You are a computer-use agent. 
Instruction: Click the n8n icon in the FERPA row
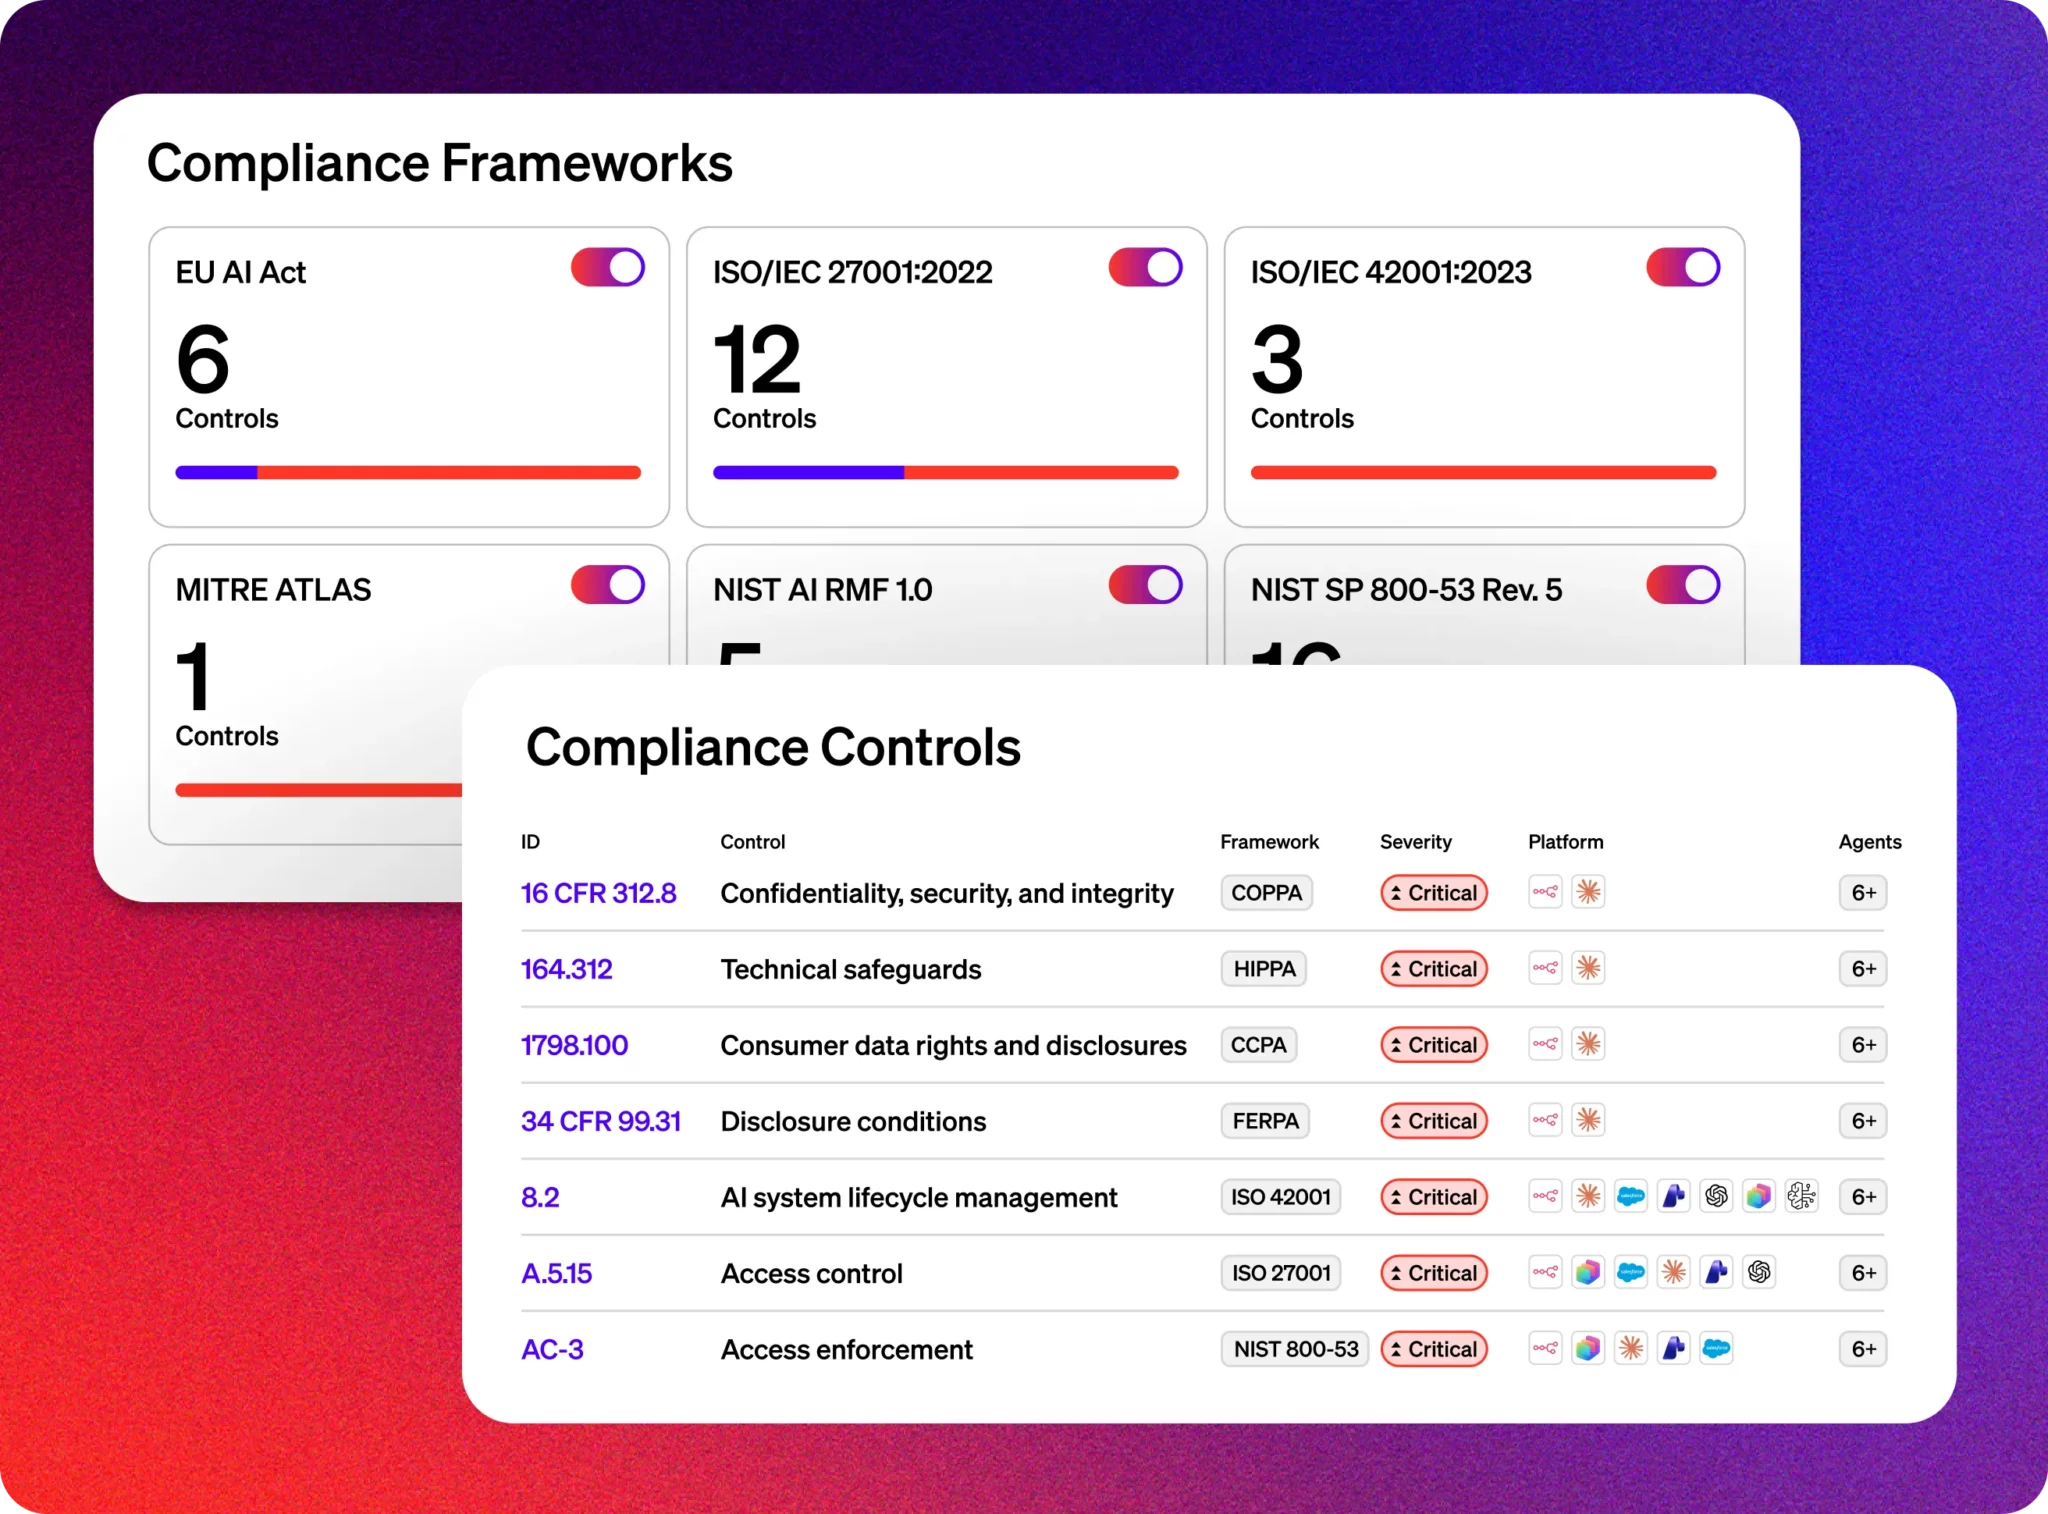[x=1545, y=1120]
